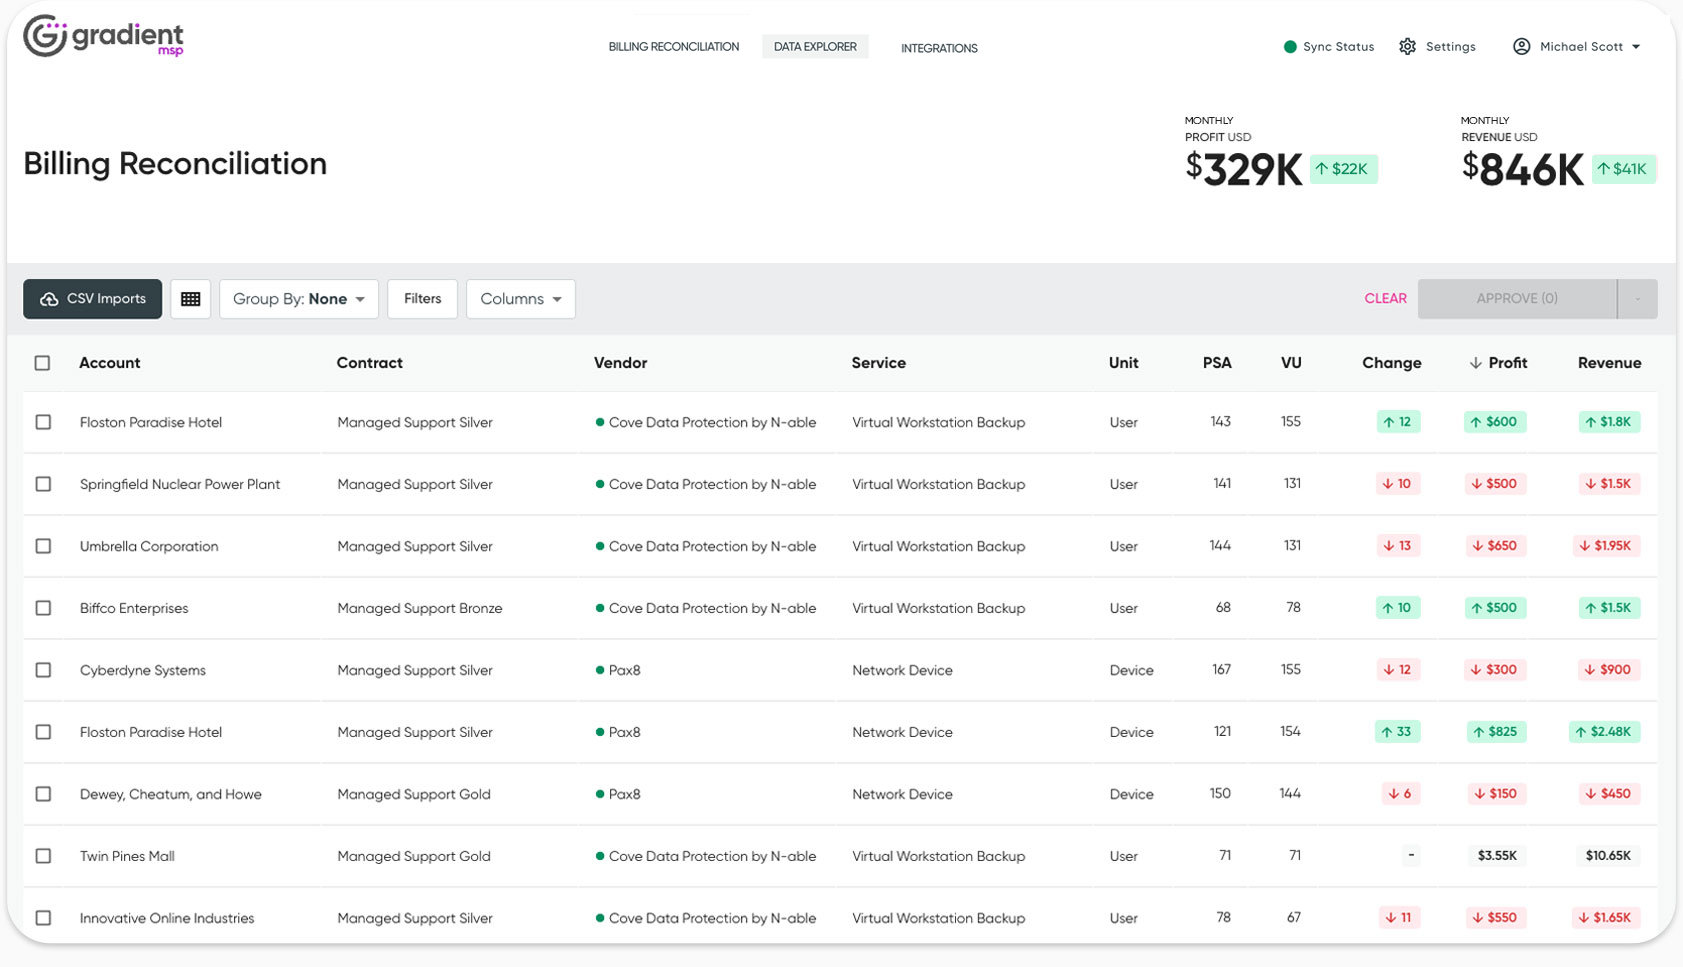
Task: Click the VU column header
Action: coord(1291,363)
